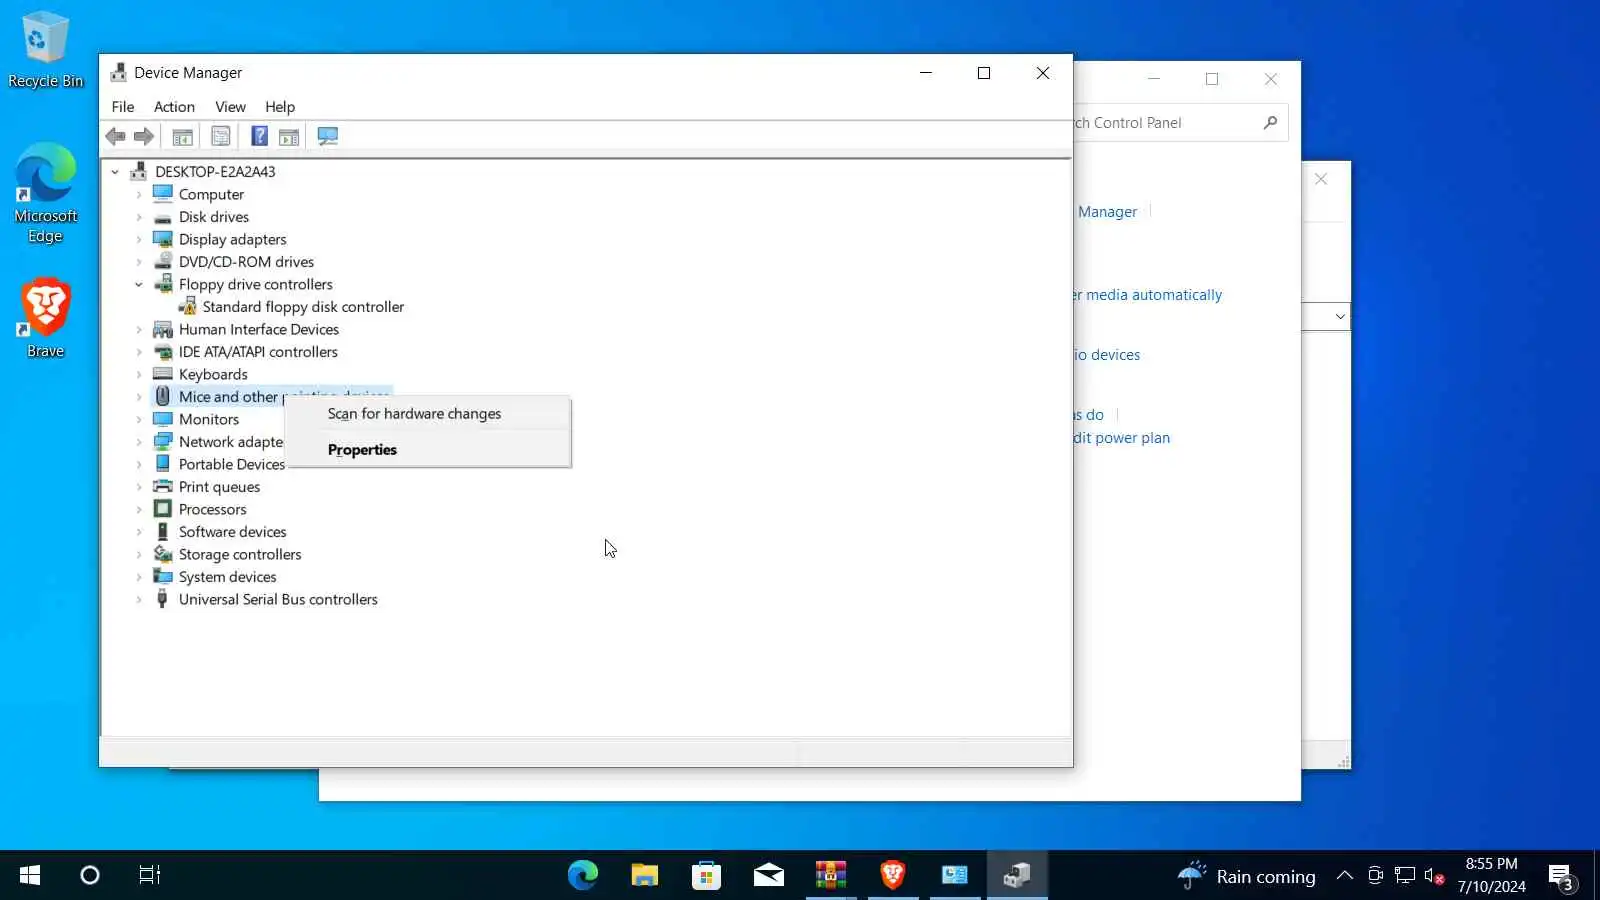Launch Microsoft Store from the taskbar
This screenshot has width=1600, height=900.
point(707,875)
